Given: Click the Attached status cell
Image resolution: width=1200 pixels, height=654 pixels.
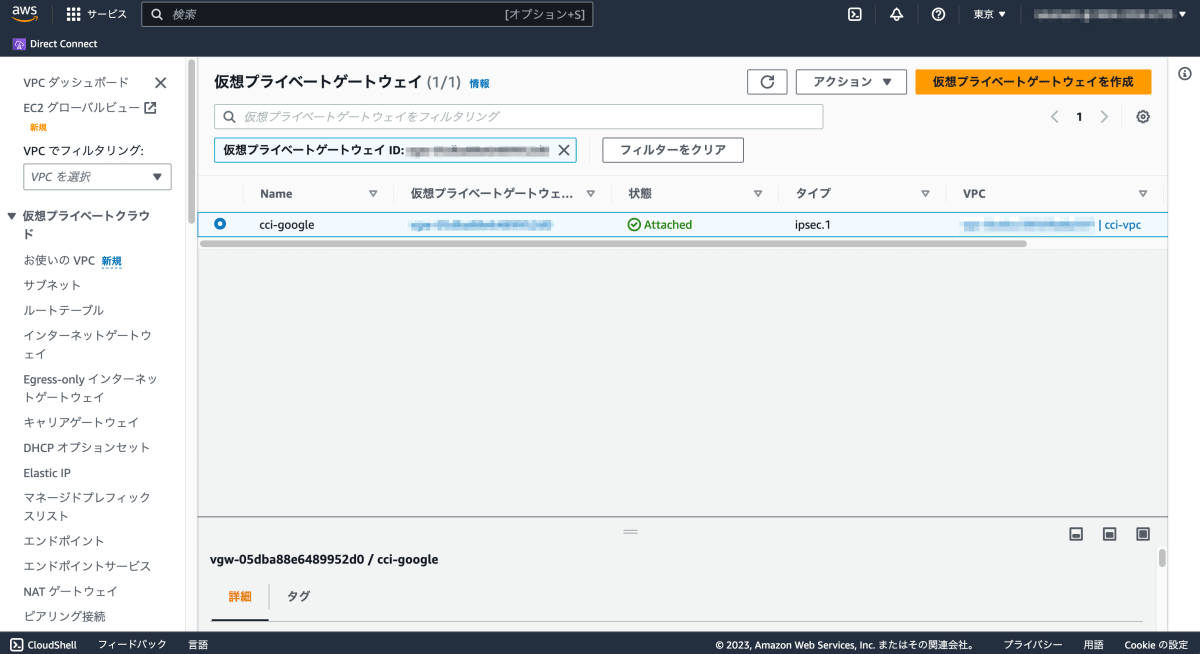Looking at the screenshot, I should 660,225.
